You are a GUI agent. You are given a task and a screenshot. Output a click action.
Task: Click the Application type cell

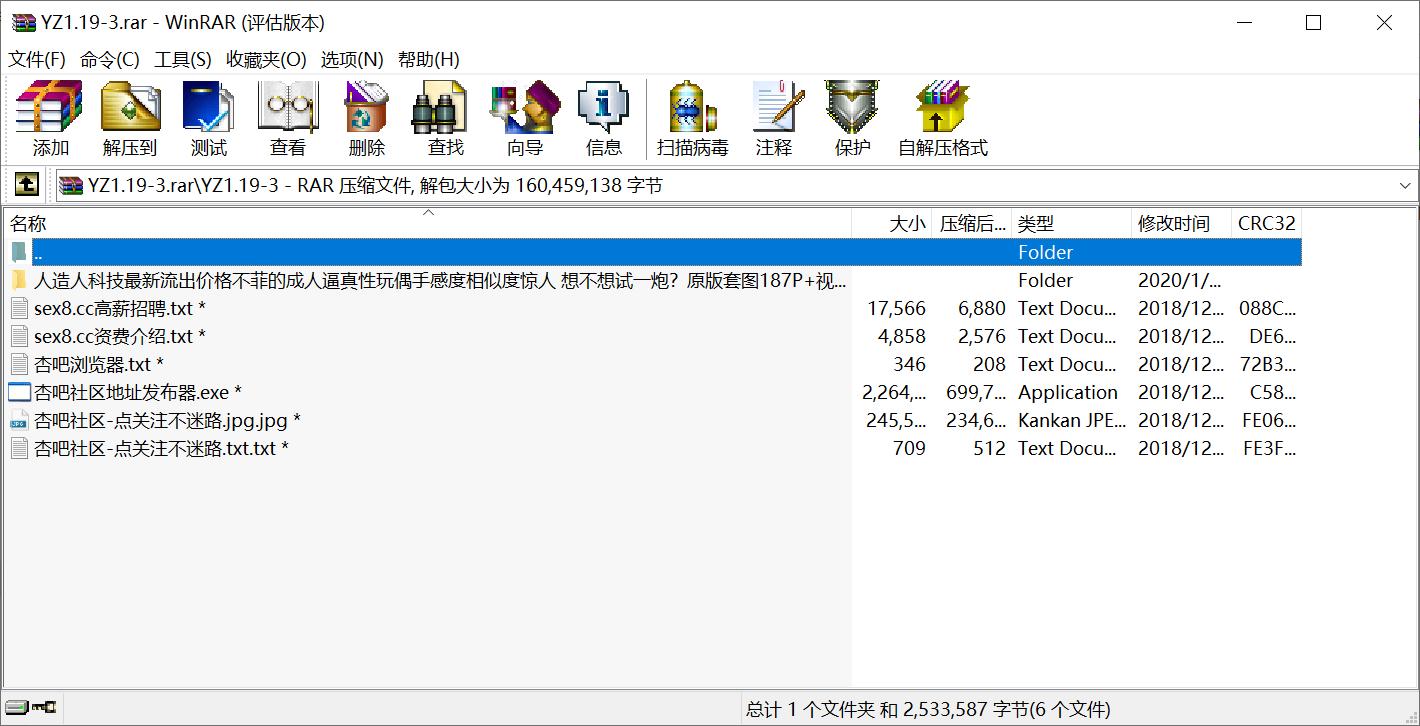pos(1068,392)
